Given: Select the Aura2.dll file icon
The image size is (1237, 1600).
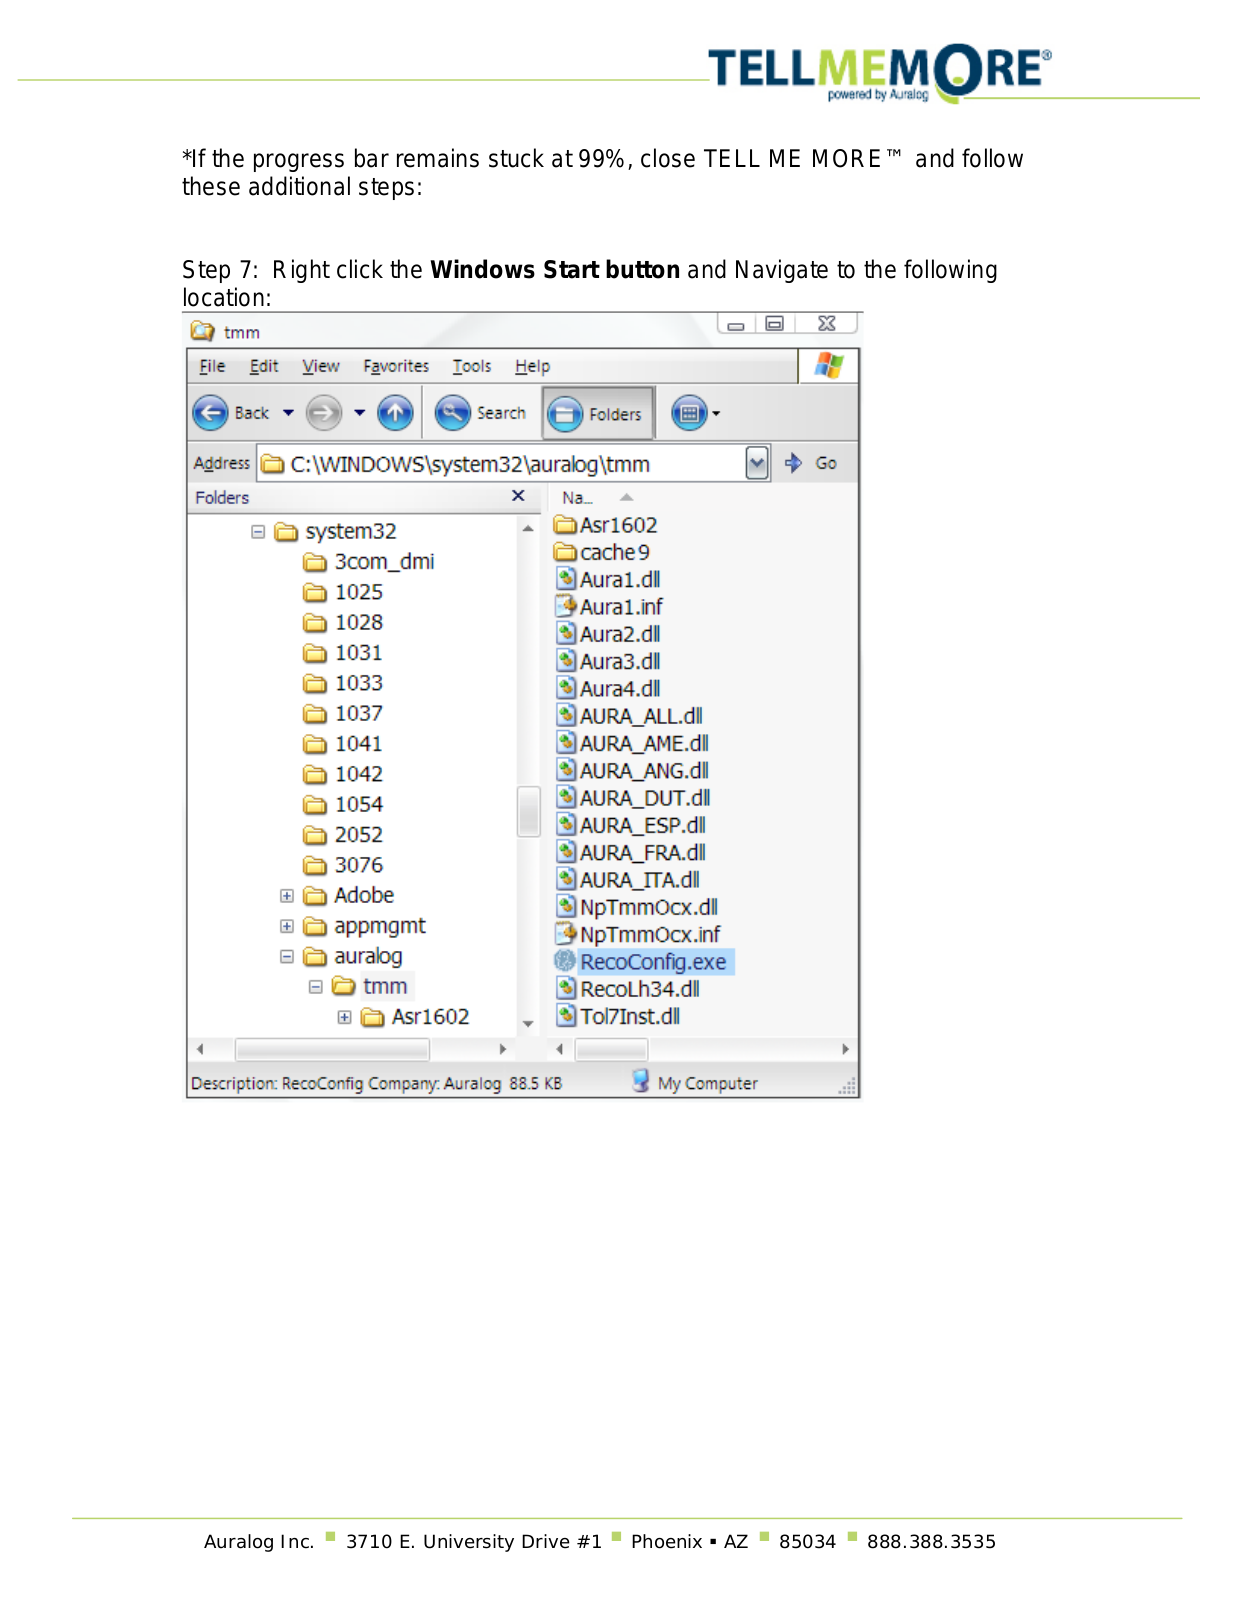Looking at the screenshot, I should (566, 634).
